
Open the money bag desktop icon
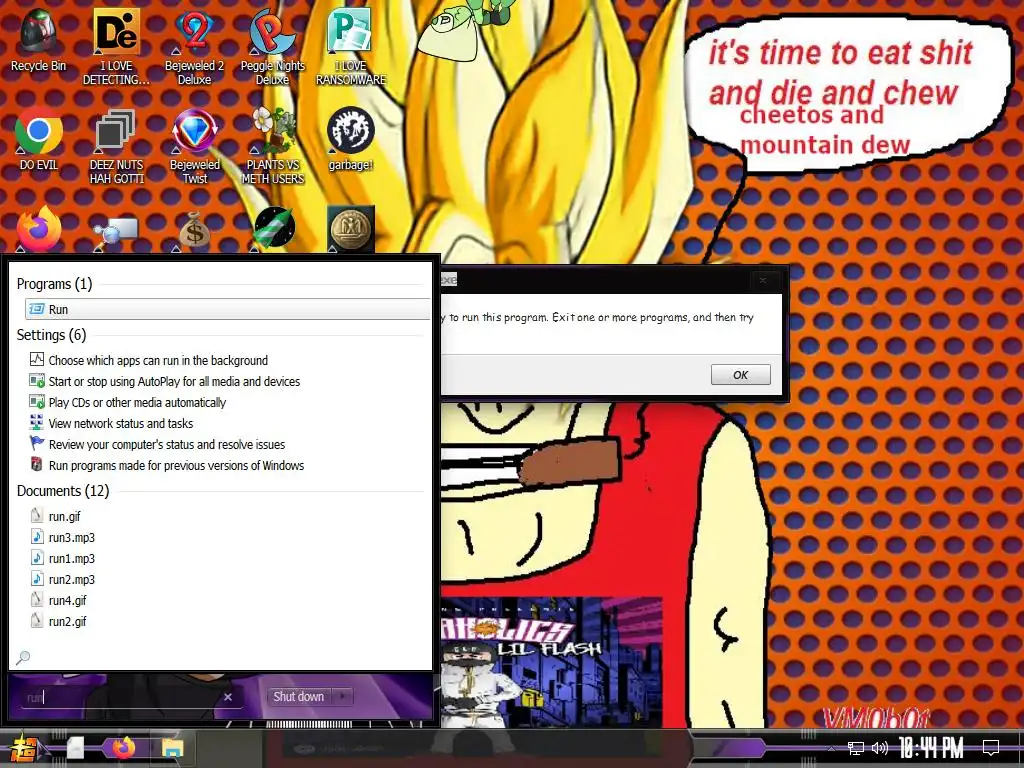(x=194, y=230)
